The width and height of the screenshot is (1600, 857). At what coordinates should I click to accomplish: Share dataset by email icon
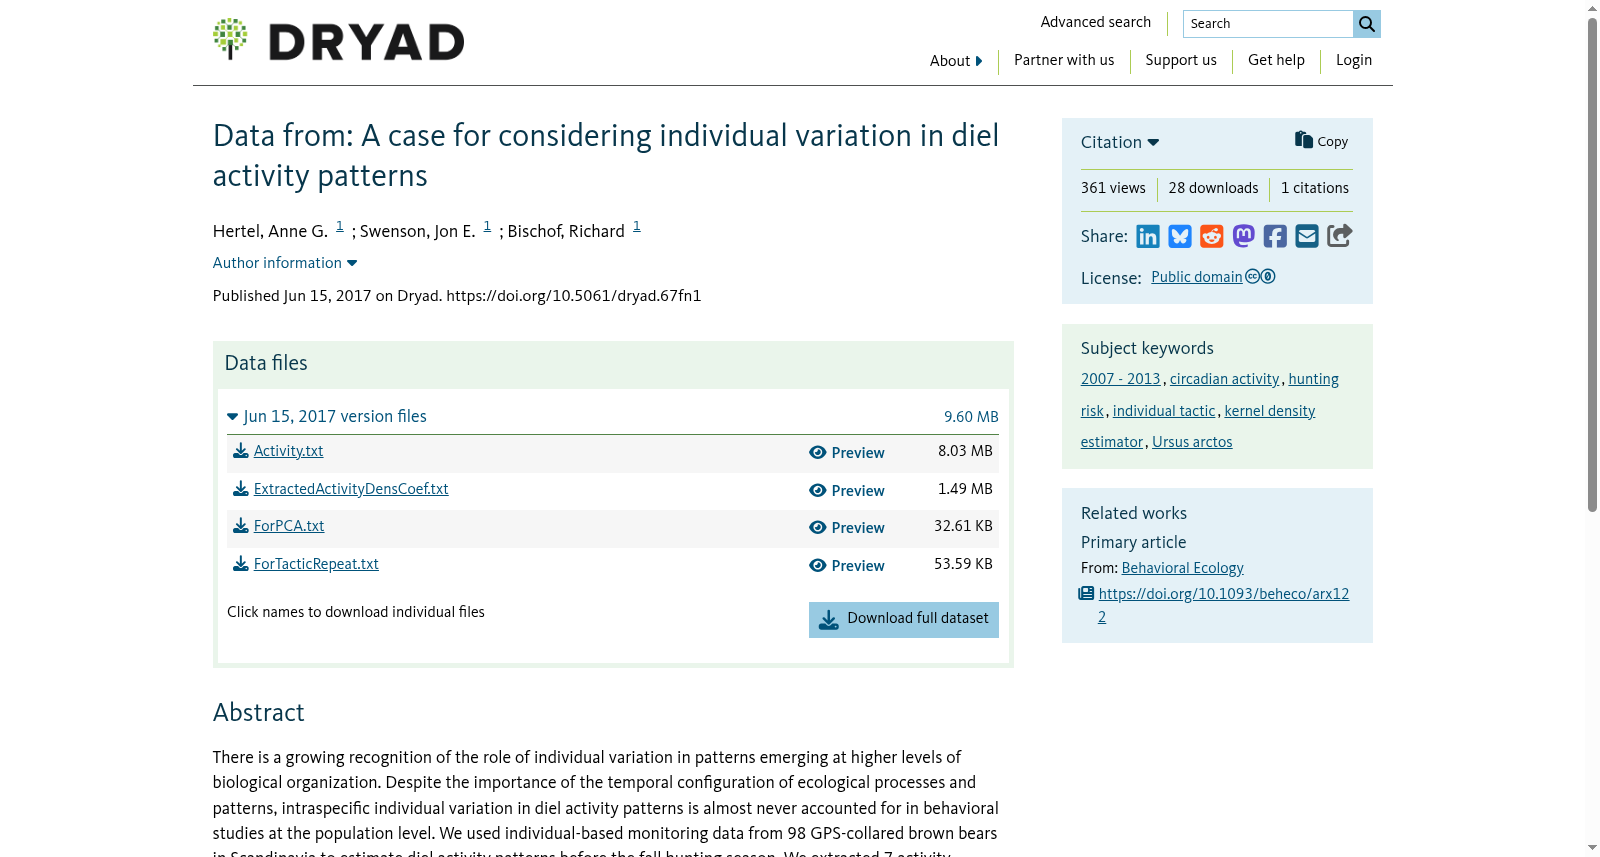[1307, 236]
